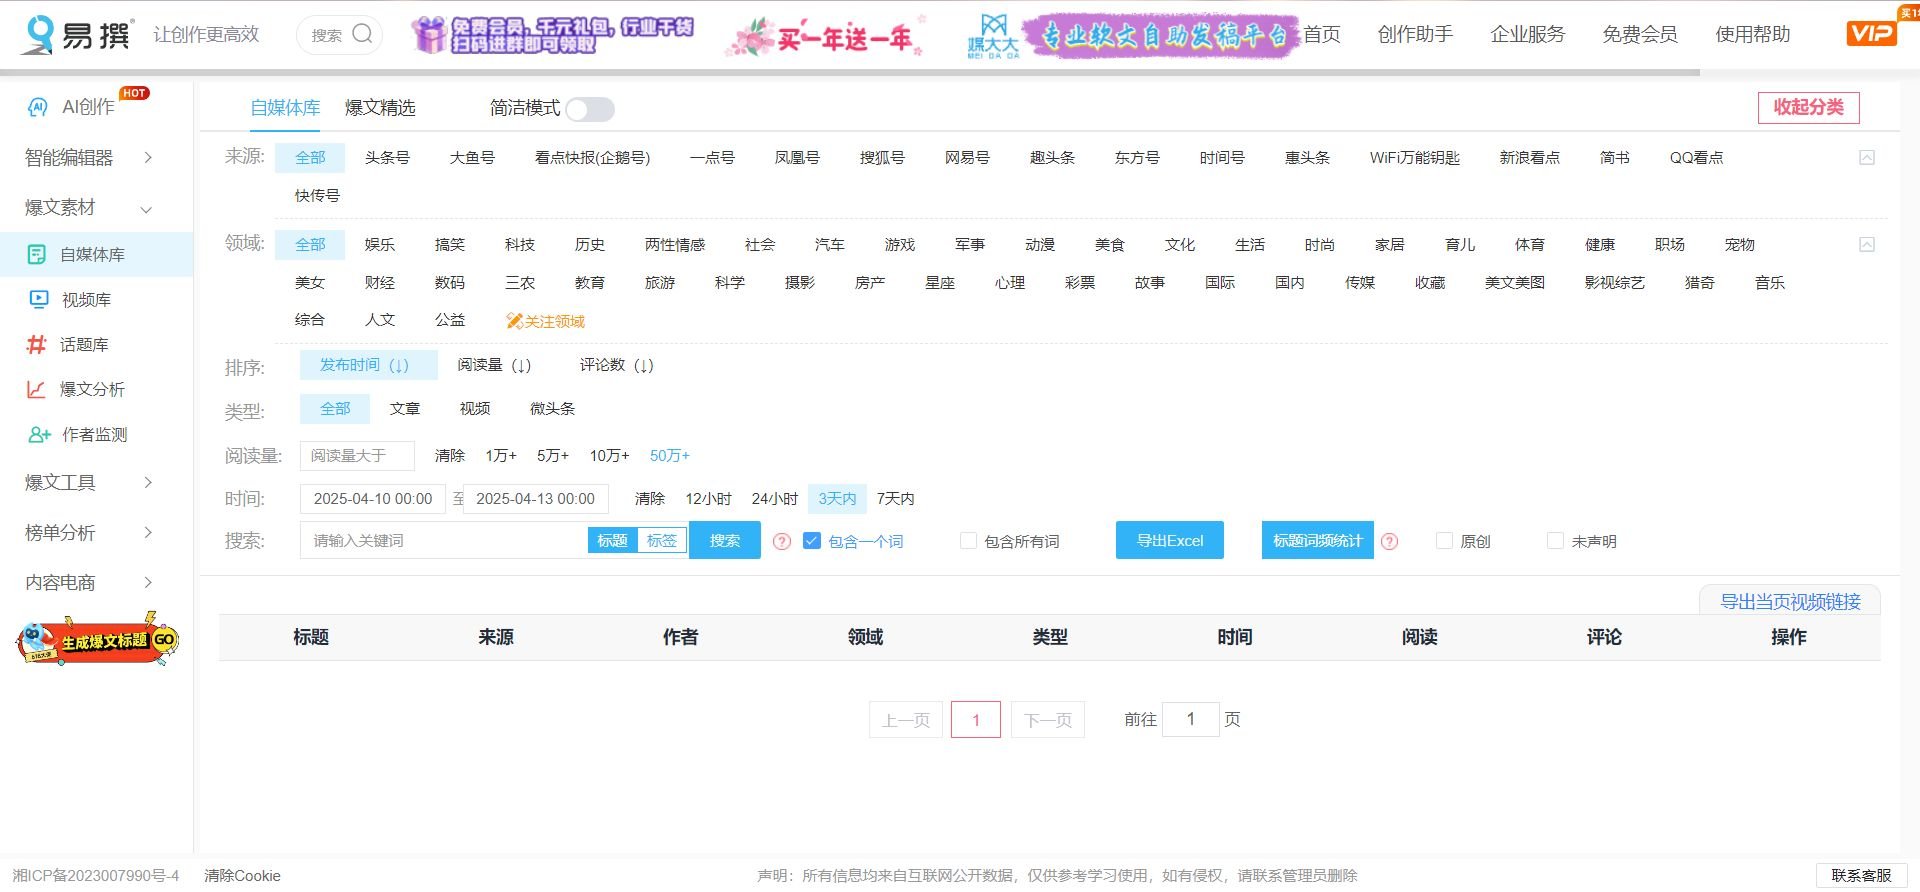Click the 话题库 hashtag icon
The height and width of the screenshot is (892, 1920).
[37, 345]
